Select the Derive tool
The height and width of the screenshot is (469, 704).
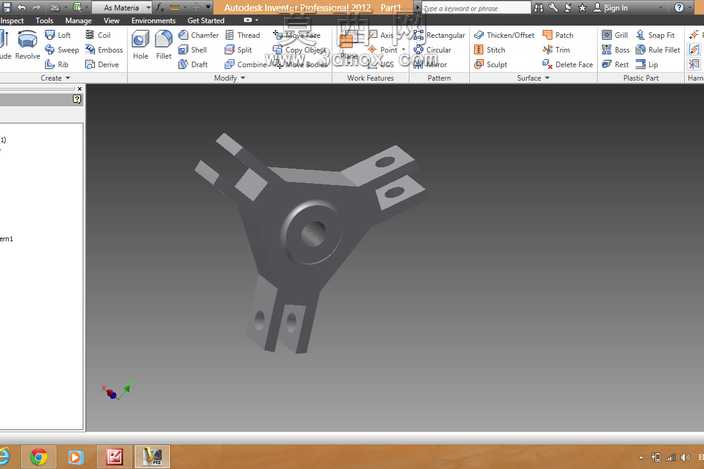(x=102, y=65)
